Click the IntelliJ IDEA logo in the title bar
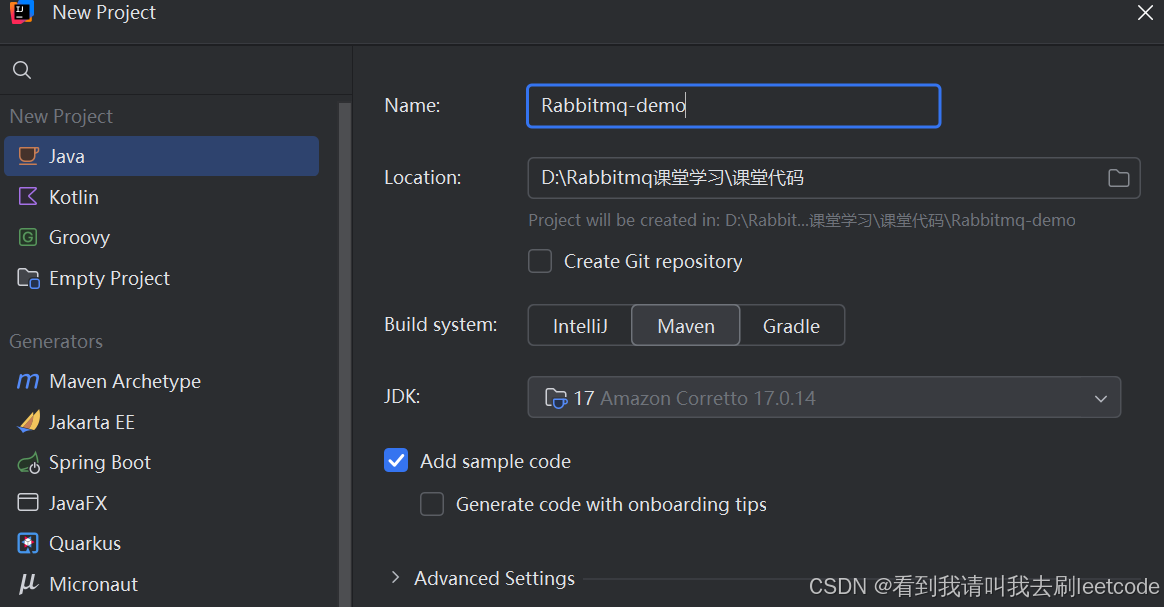 tap(22, 13)
